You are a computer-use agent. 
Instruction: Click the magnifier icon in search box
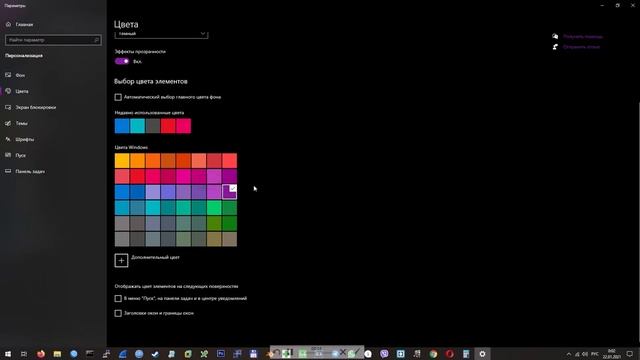point(97,40)
